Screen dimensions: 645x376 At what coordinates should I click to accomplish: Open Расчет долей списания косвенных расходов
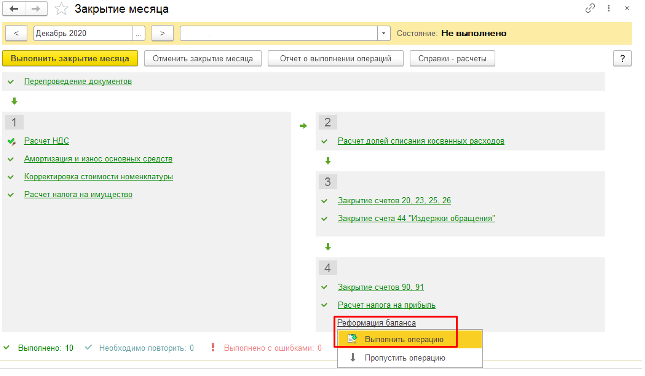421,141
